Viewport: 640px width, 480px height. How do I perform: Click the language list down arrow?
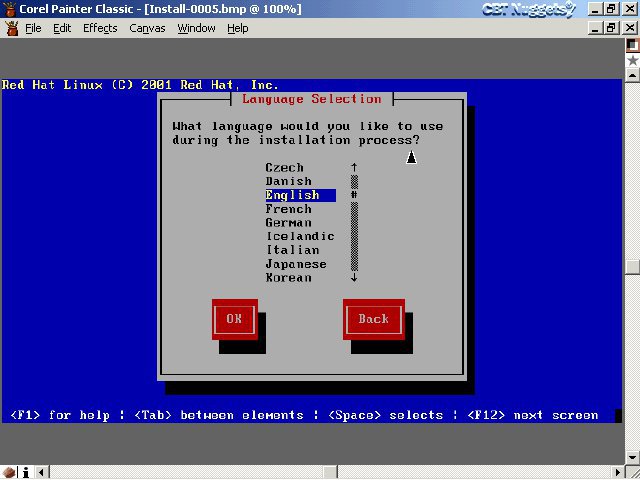[354, 278]
